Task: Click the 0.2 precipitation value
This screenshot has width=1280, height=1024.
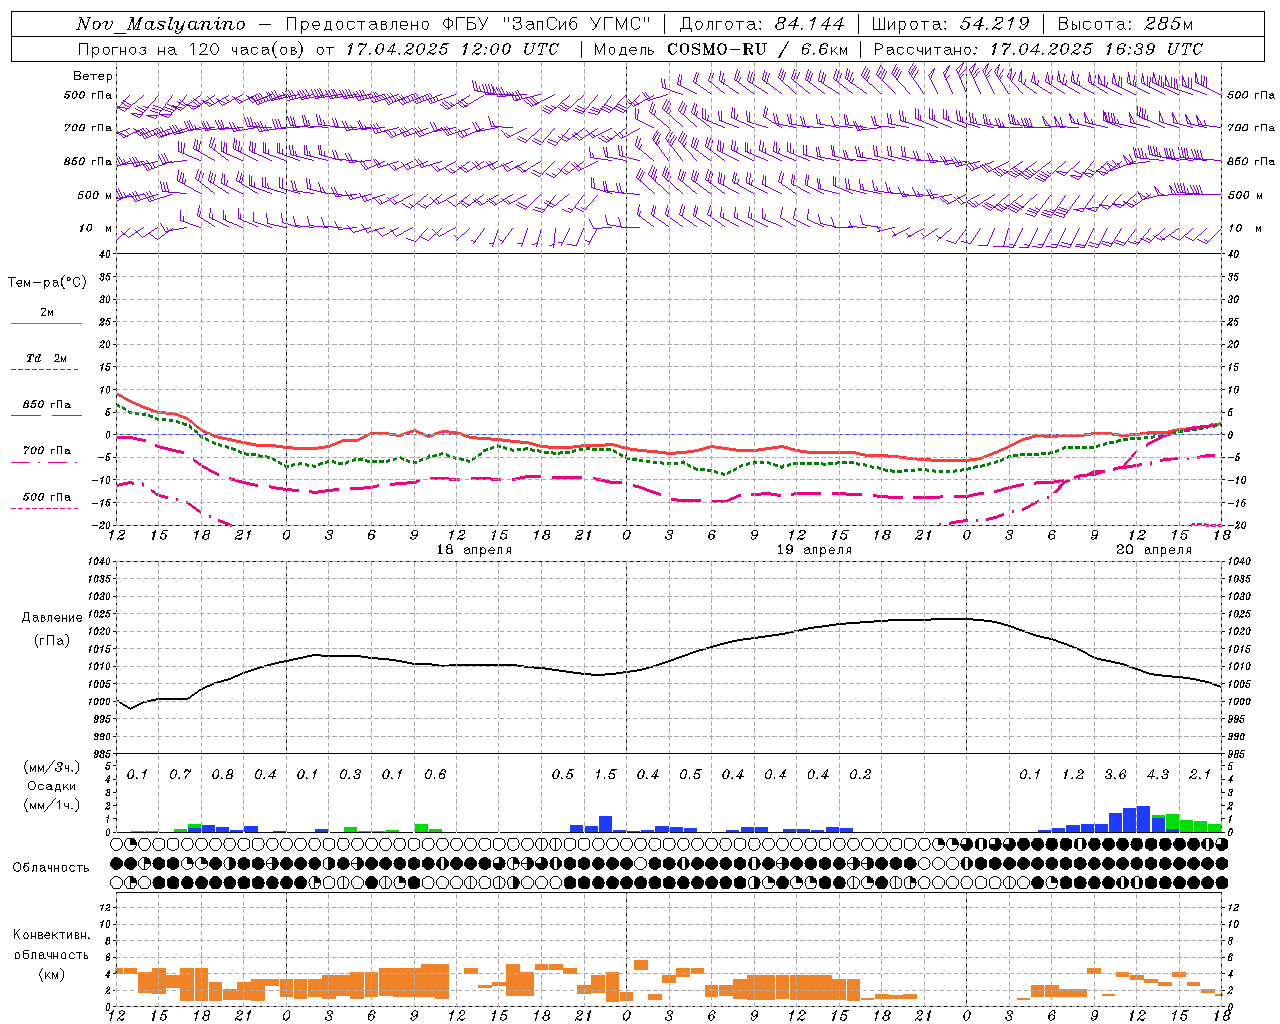Action: coord(860,774)
